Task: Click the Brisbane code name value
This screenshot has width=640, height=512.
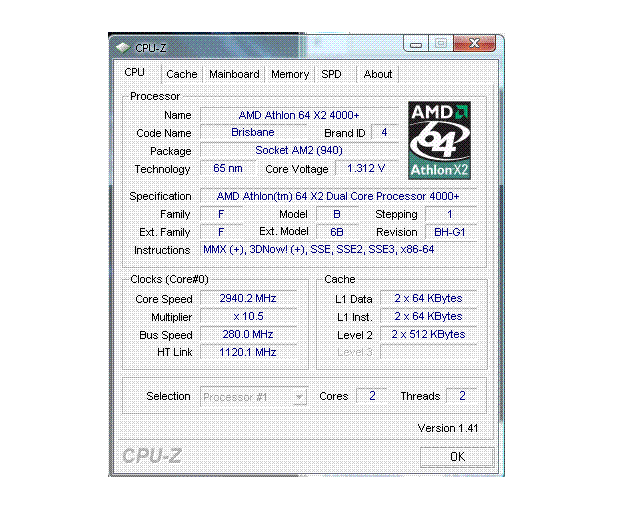Action: coord(253,132)
